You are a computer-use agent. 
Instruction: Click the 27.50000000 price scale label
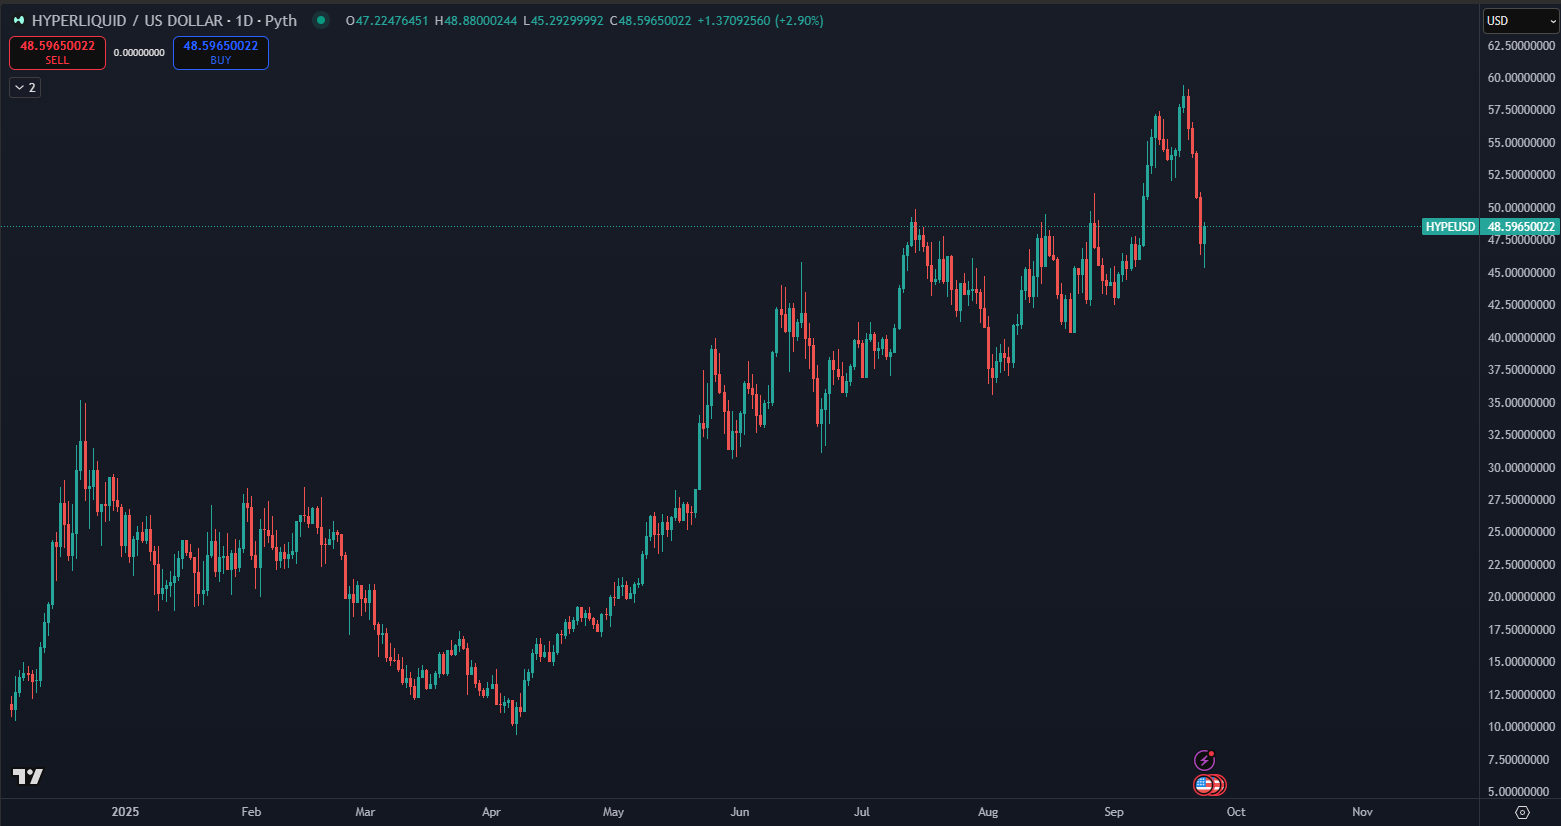coord(1521,500)
